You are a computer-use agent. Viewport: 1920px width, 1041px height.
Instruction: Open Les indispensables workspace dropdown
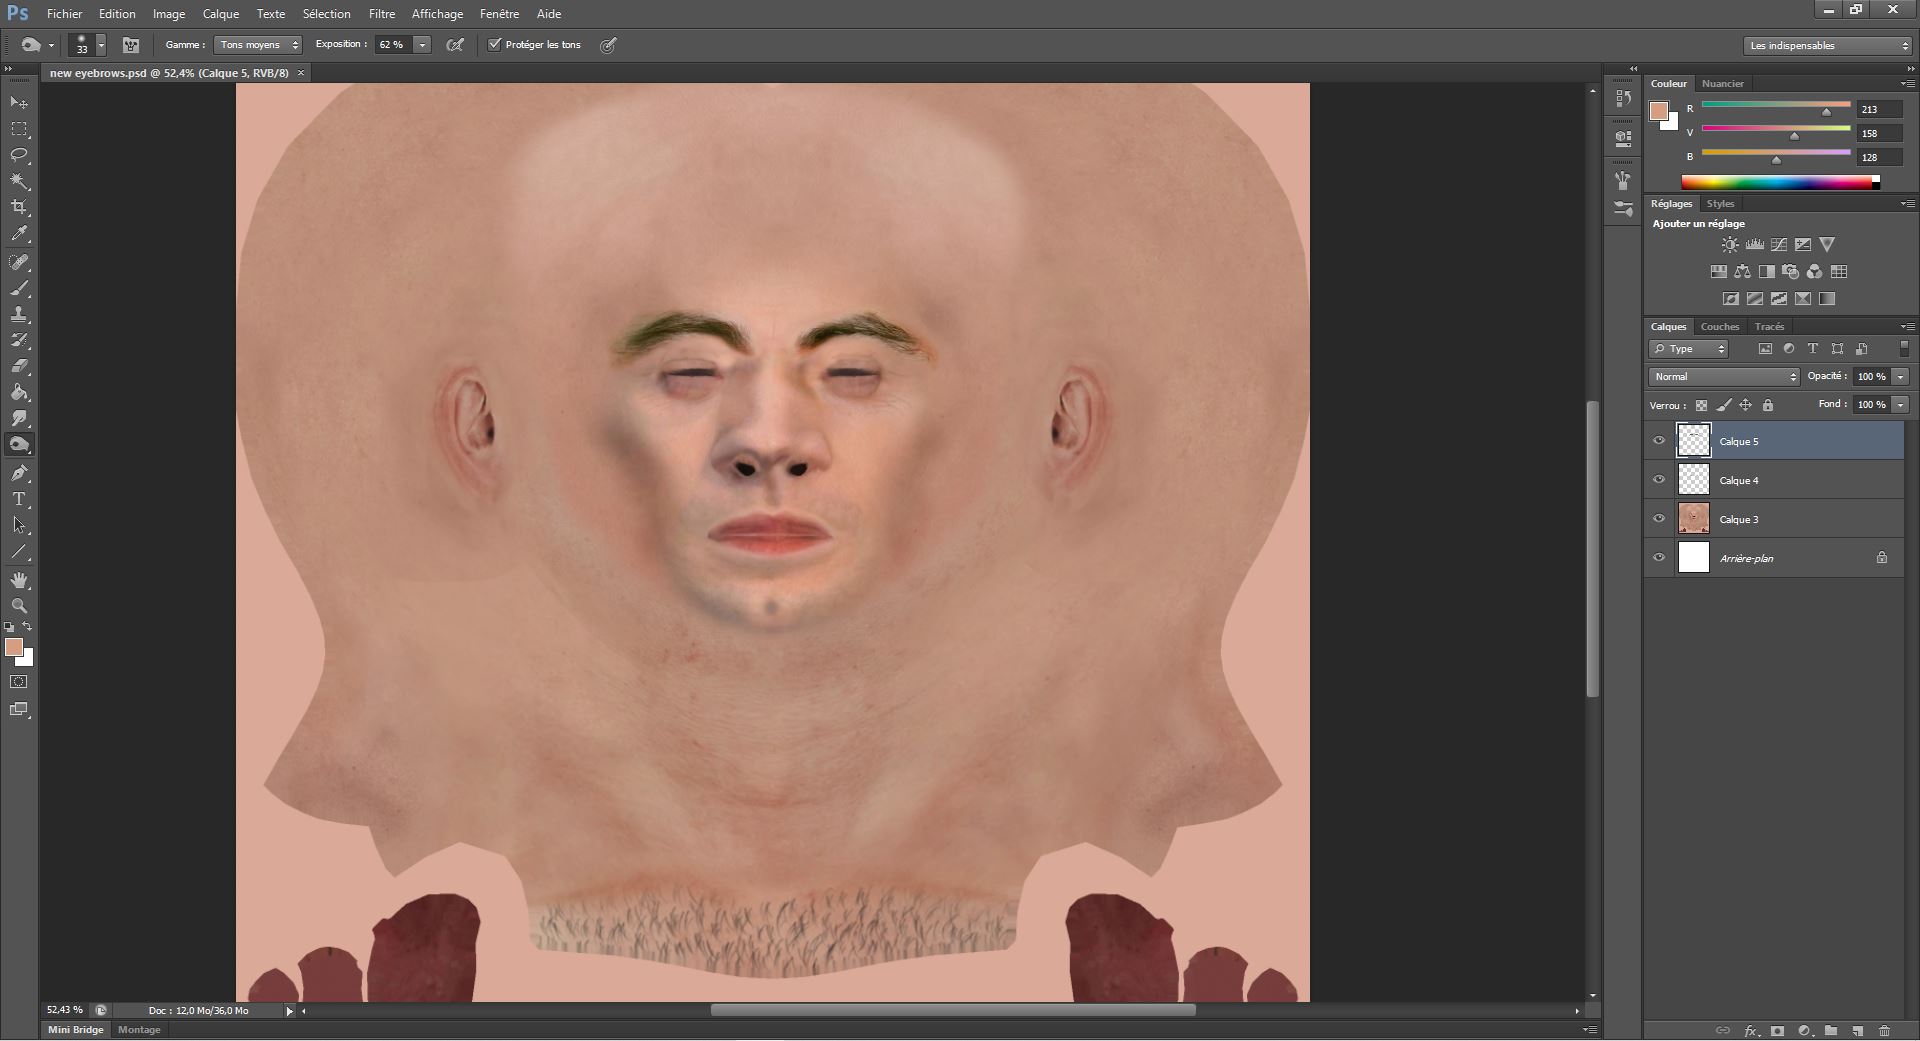coord(1827,46)
